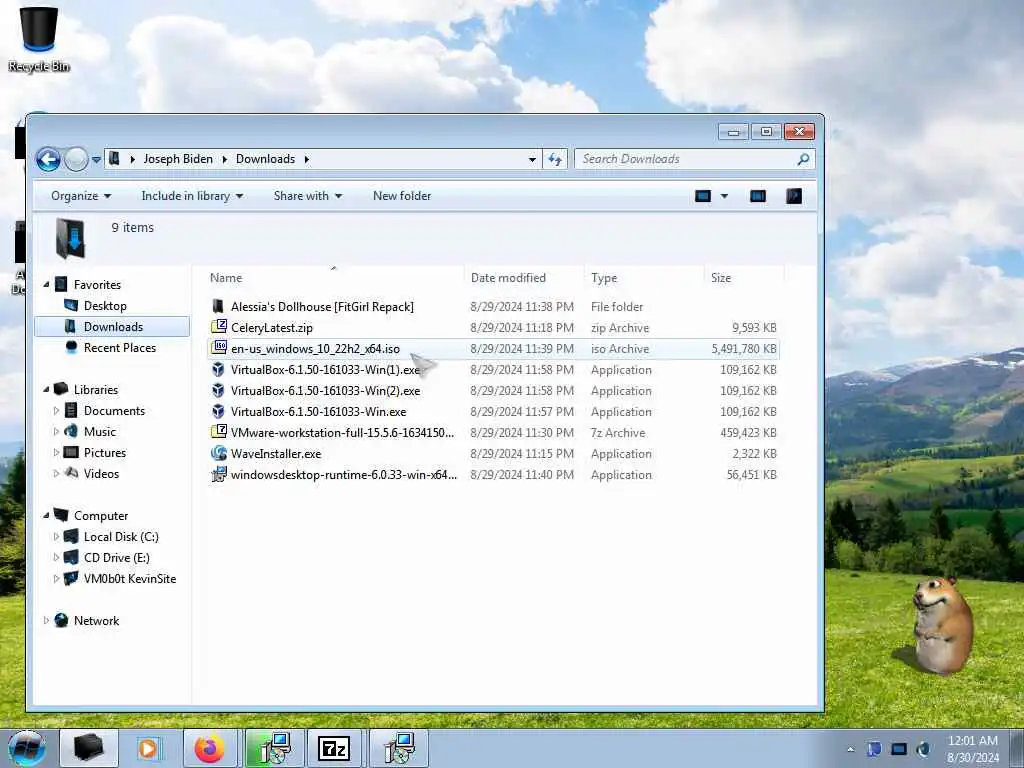This screenshot has height=768, width=1024.
Task: Expand the arrow after Downloads breadcrumb
Action: [x=306, y=159]
